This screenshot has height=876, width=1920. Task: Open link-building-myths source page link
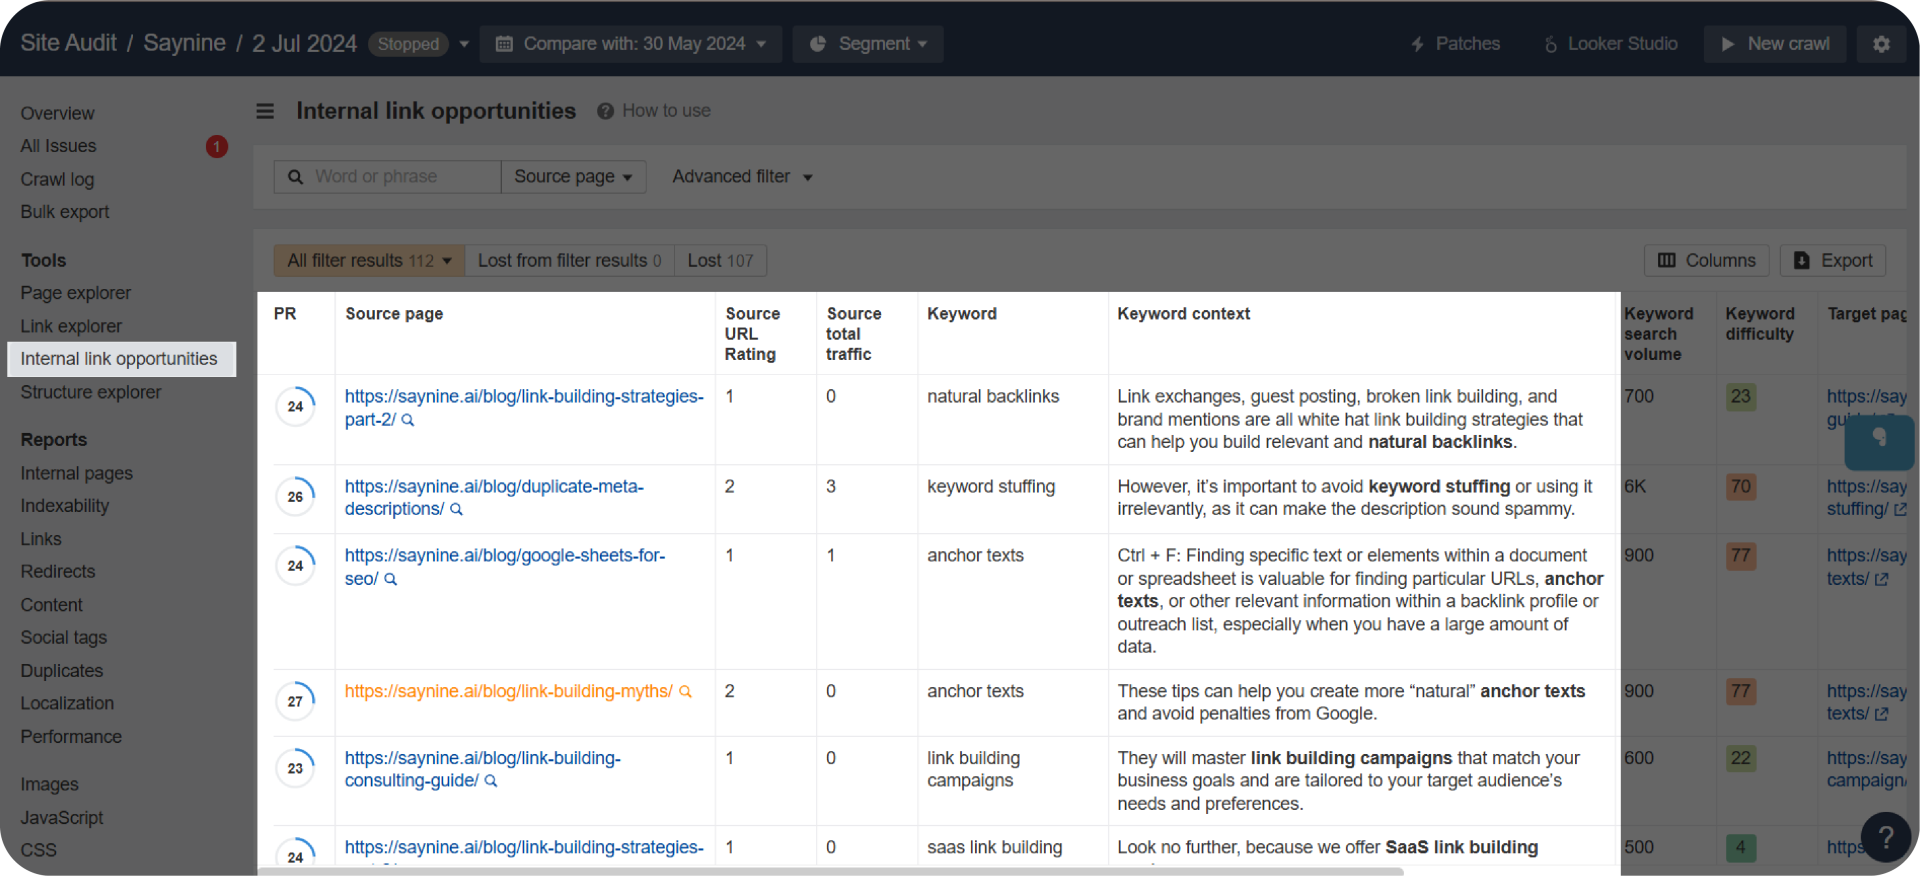click(509, 692)
